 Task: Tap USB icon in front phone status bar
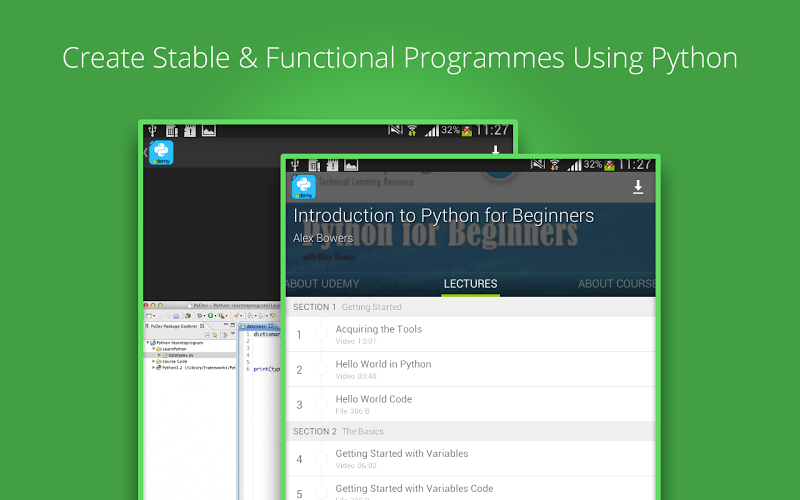click(x=295, y=165)
